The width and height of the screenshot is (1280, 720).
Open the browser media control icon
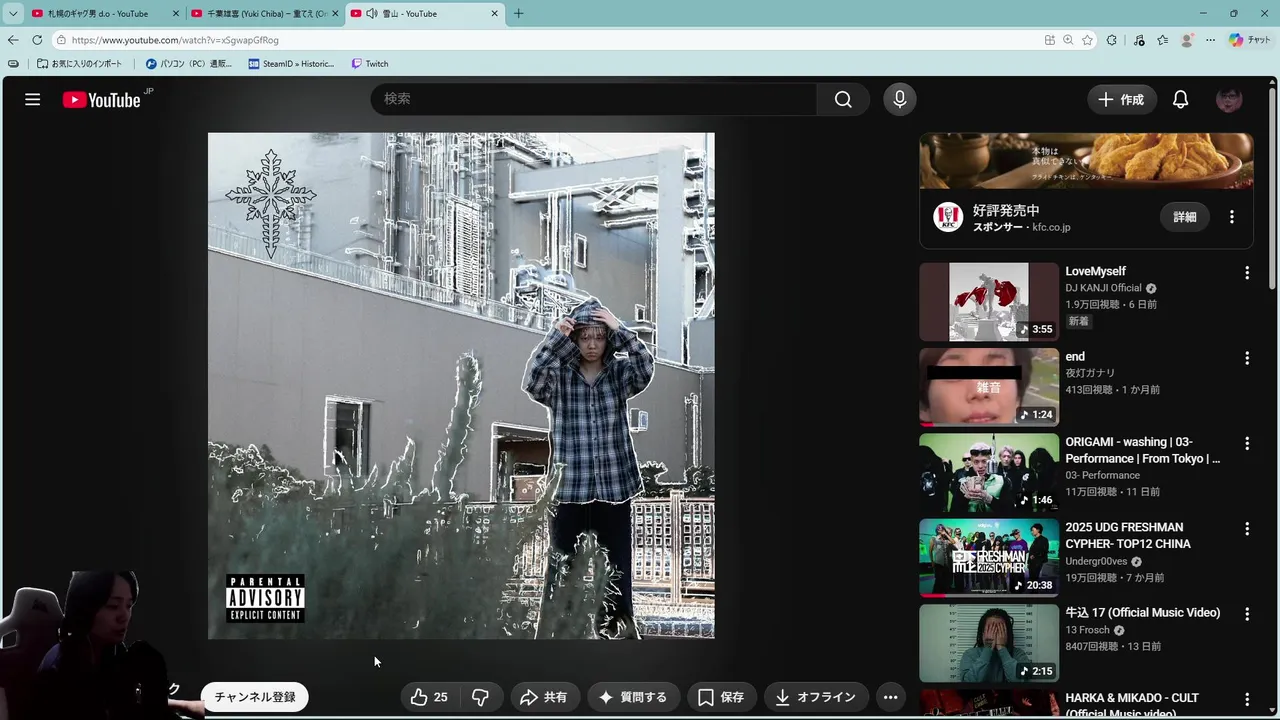click(x=1138, y=40)
